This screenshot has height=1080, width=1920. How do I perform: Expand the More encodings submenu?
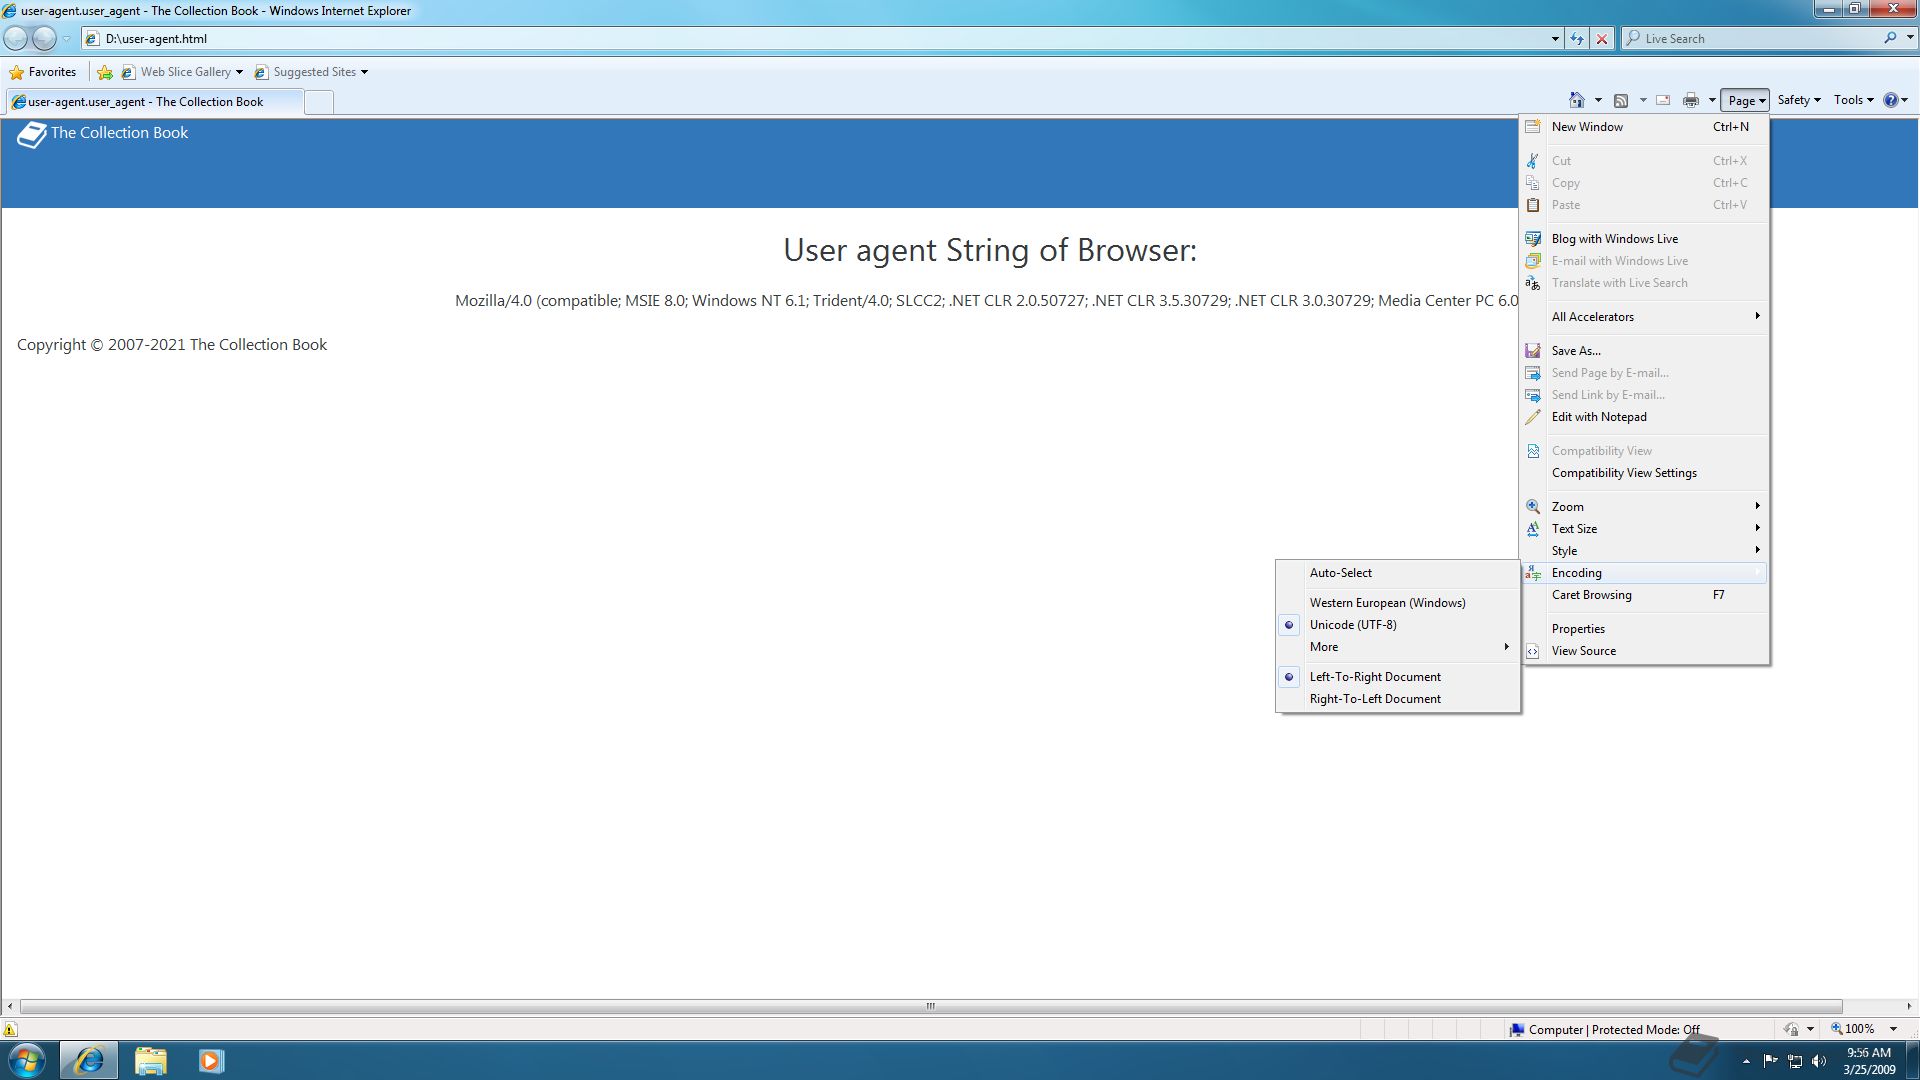click(1398, 647)
